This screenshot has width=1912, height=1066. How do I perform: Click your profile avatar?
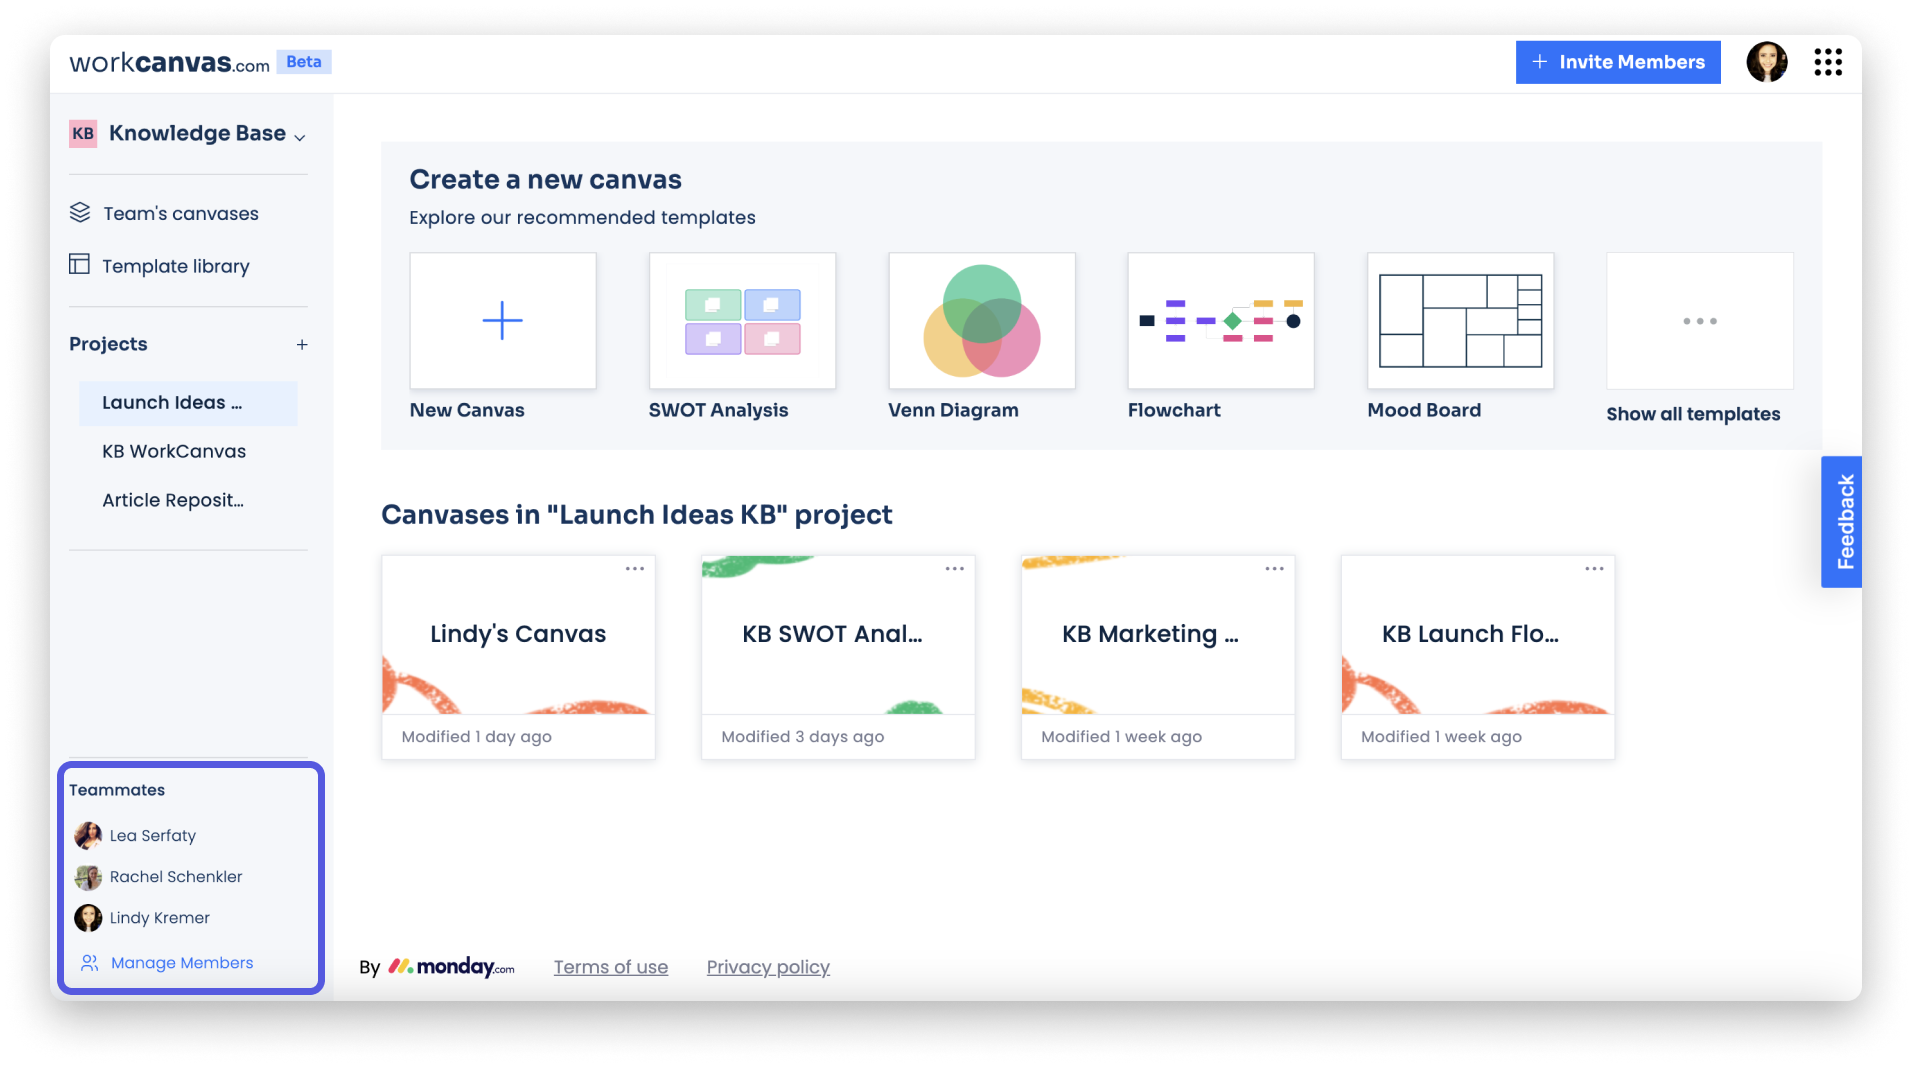tap(1767, 62)
